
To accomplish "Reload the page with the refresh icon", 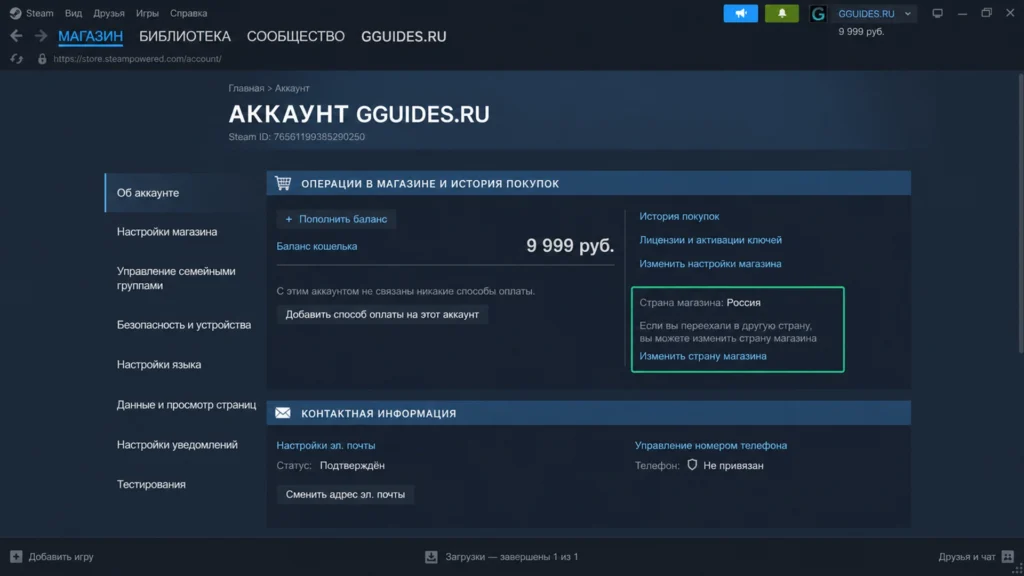I will click(16, 59).
